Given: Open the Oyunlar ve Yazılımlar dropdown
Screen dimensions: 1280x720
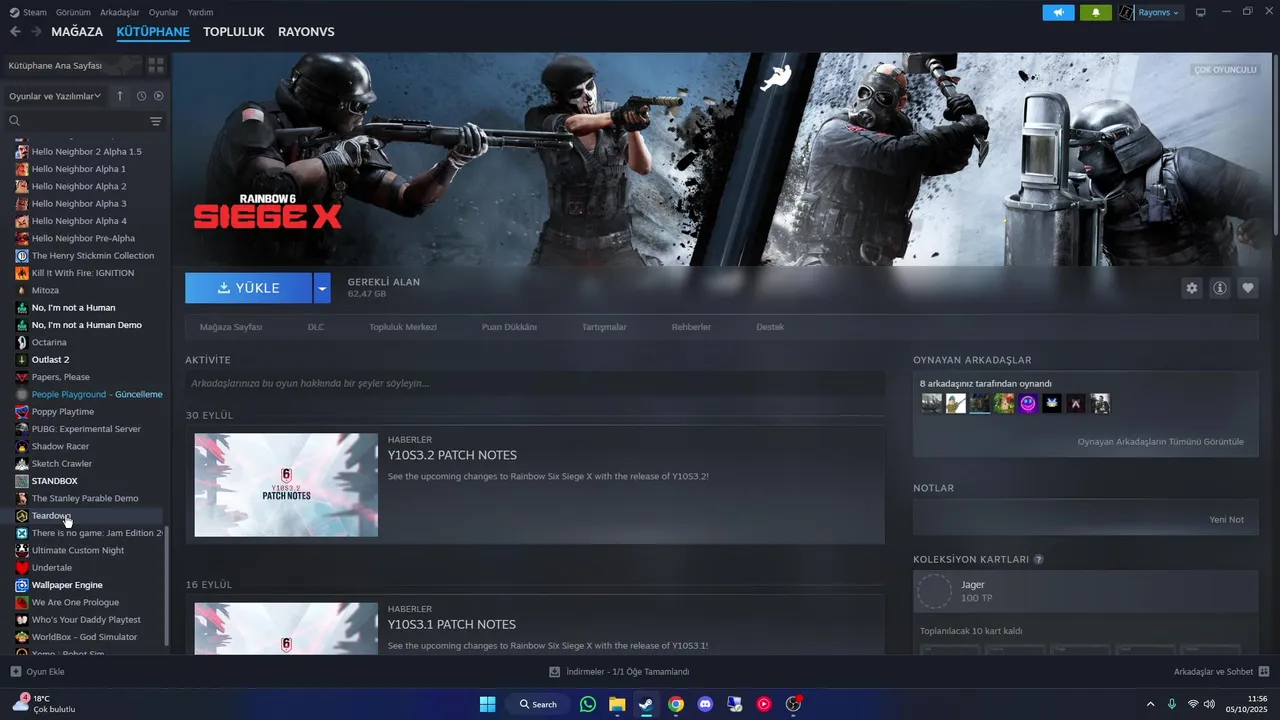Looking at the screenshot, I should coord(55,96).
